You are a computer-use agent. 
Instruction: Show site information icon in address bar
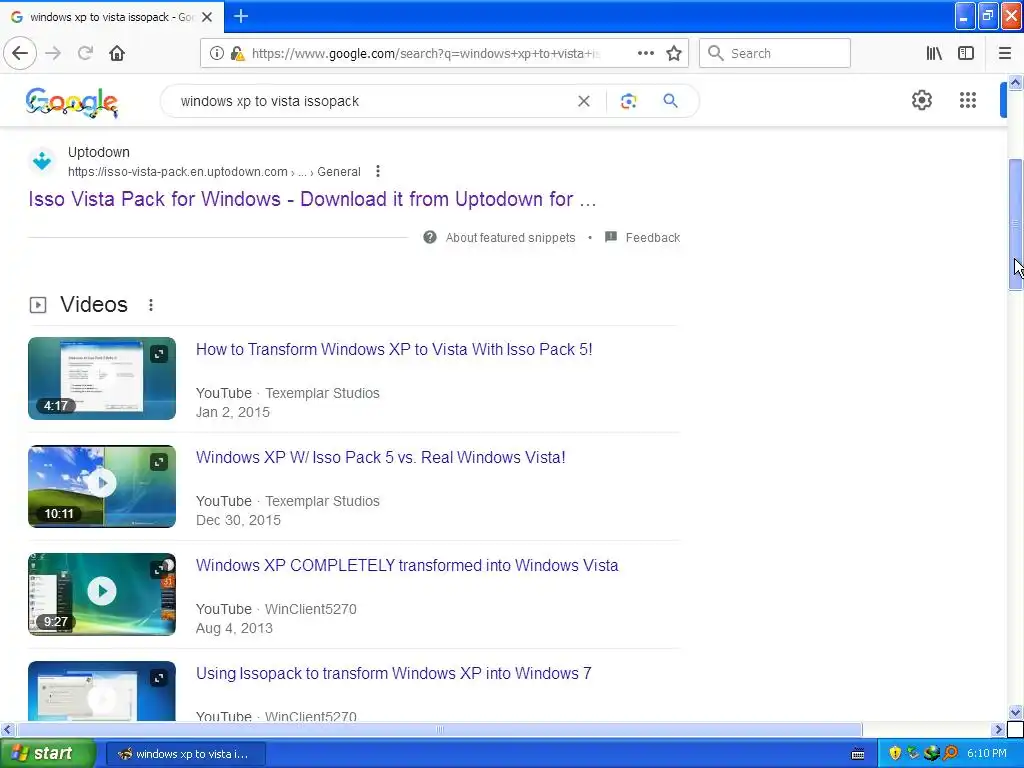[217, 54]
